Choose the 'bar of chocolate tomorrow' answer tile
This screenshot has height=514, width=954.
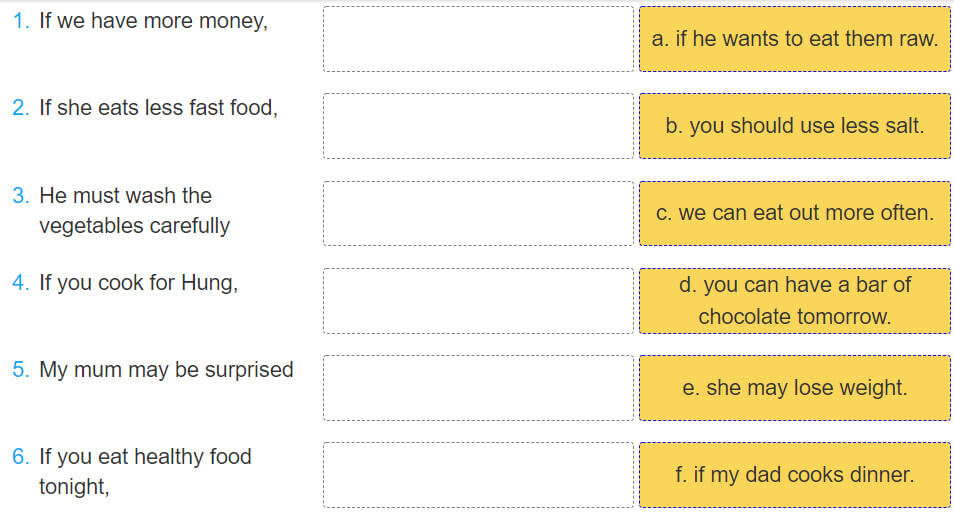click(794, 300)
